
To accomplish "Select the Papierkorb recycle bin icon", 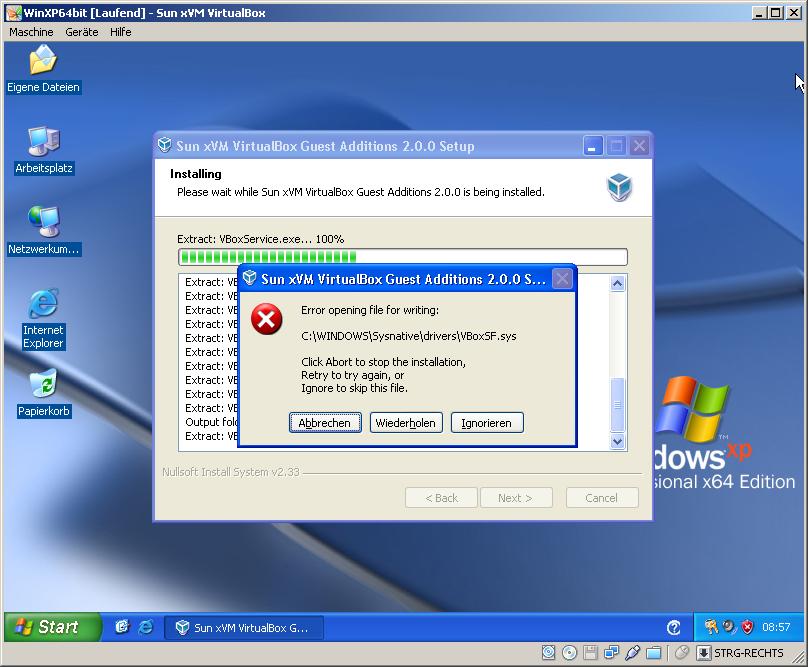I will (x=43, y=393).
